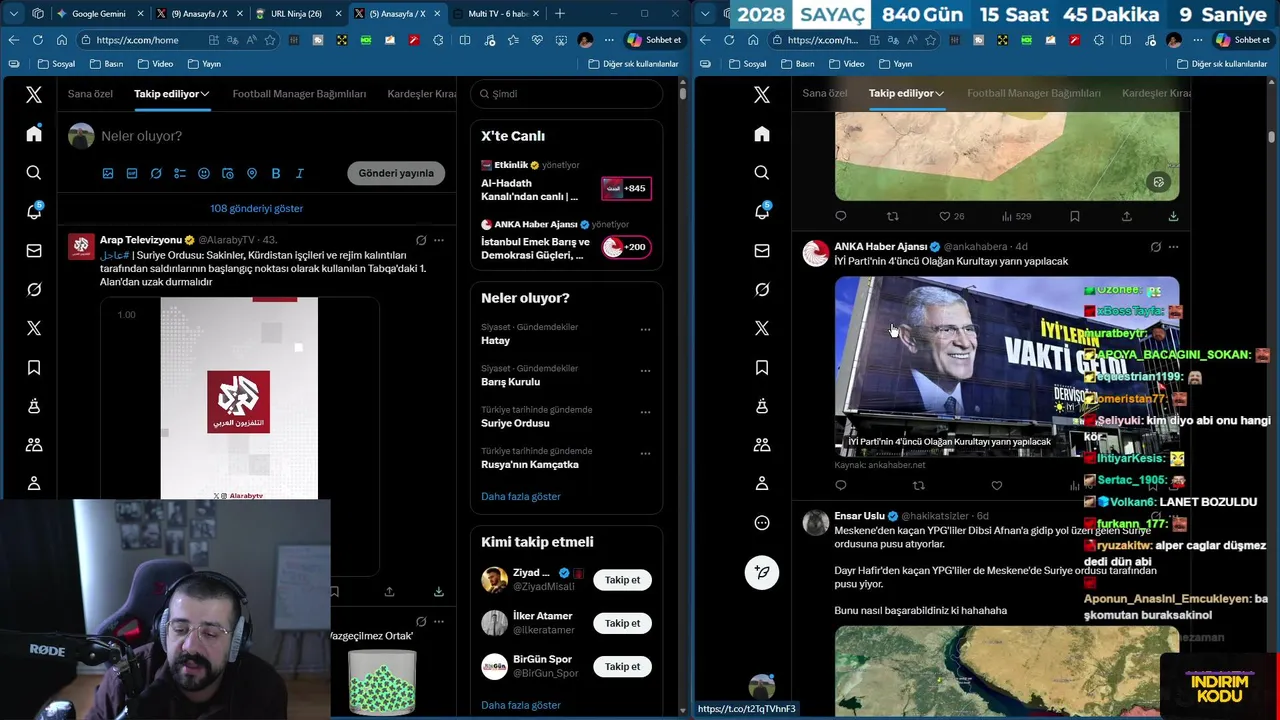Screen dimensions: 1280x720
Task: Toggle split screen in the left browser toolbar
Action: pos(464,40)
